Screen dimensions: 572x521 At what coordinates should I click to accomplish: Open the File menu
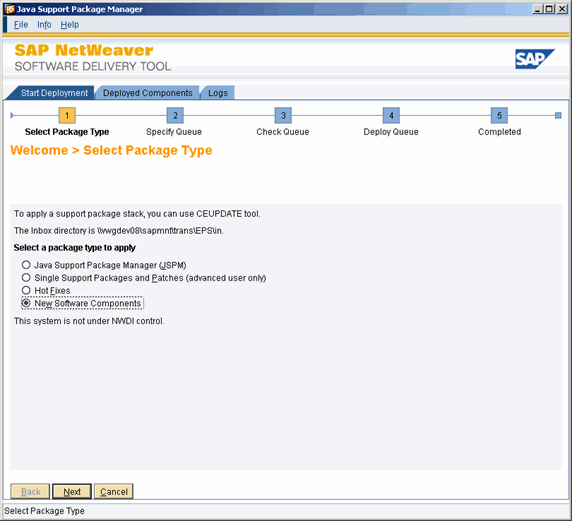[21, 24]
